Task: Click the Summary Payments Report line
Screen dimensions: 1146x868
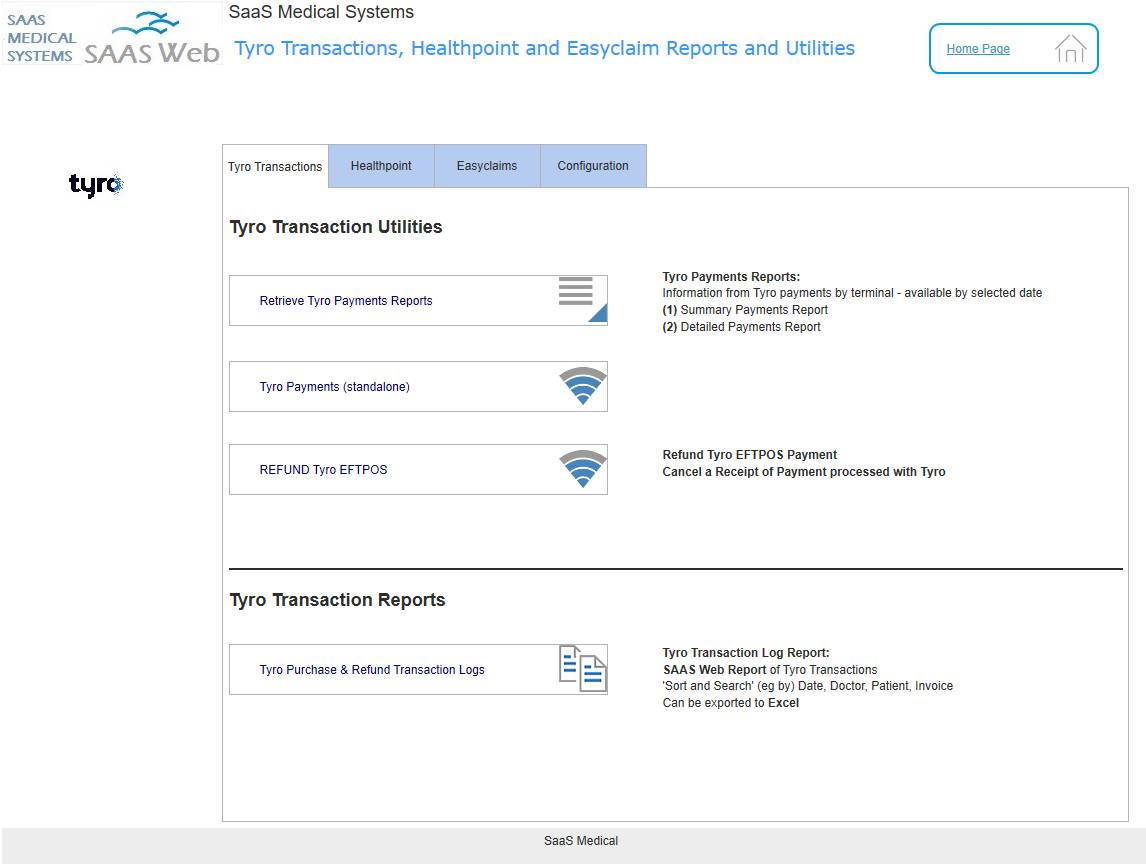Action: pos(745,310)
